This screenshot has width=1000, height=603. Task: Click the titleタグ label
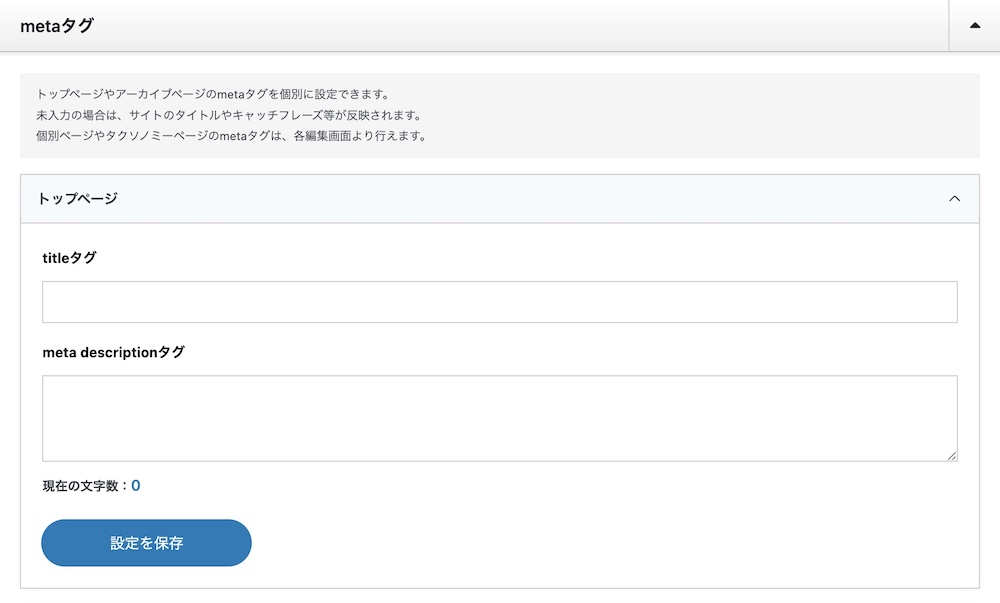[70, 258]
